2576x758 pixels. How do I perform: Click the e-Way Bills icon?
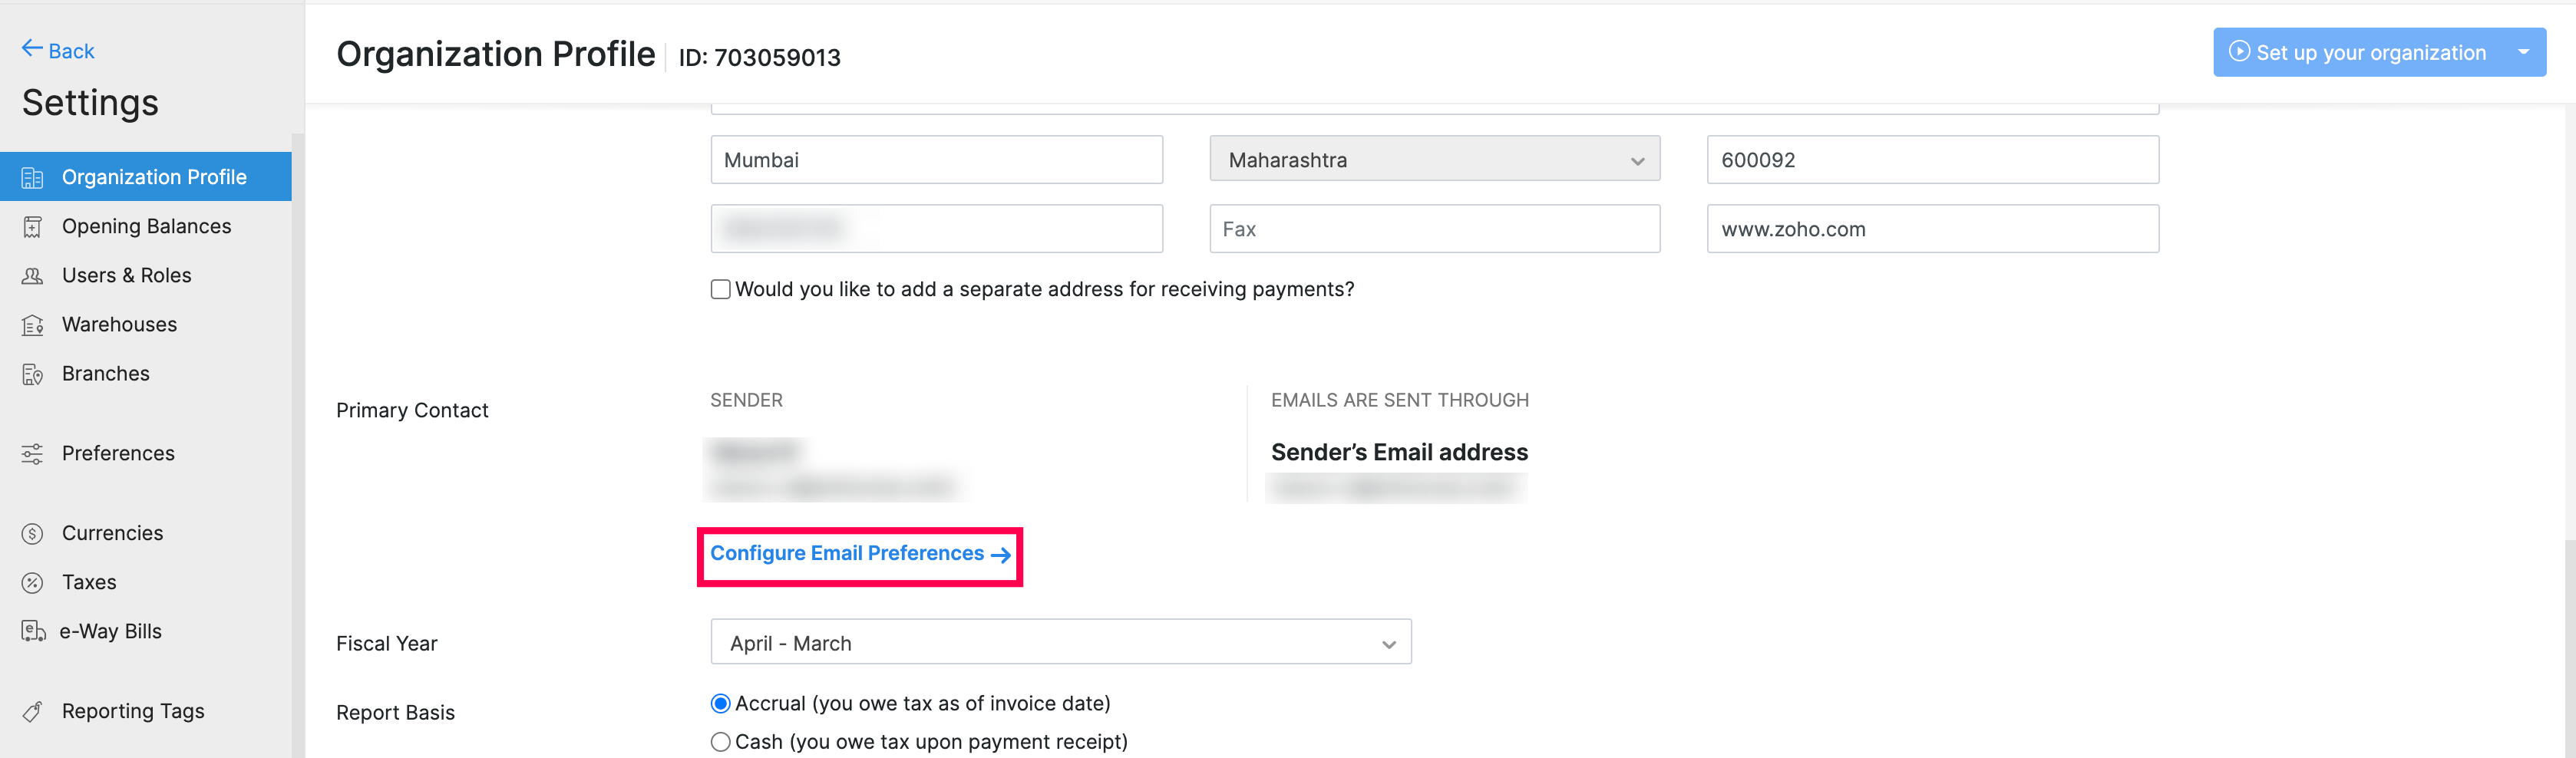(x=33, y=631)
